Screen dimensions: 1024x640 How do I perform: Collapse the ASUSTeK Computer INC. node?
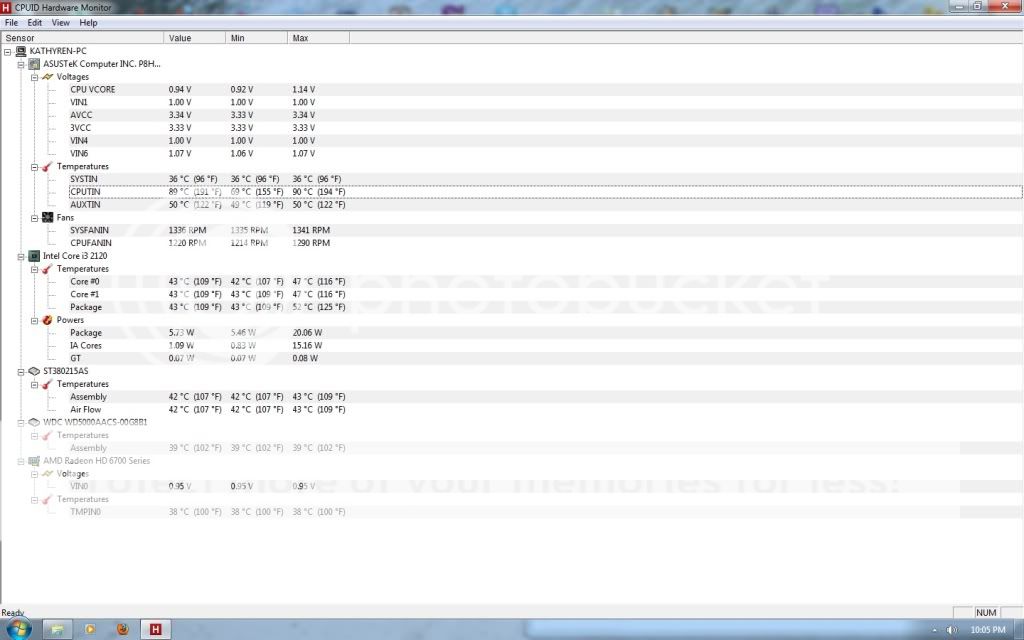[21, 65]
